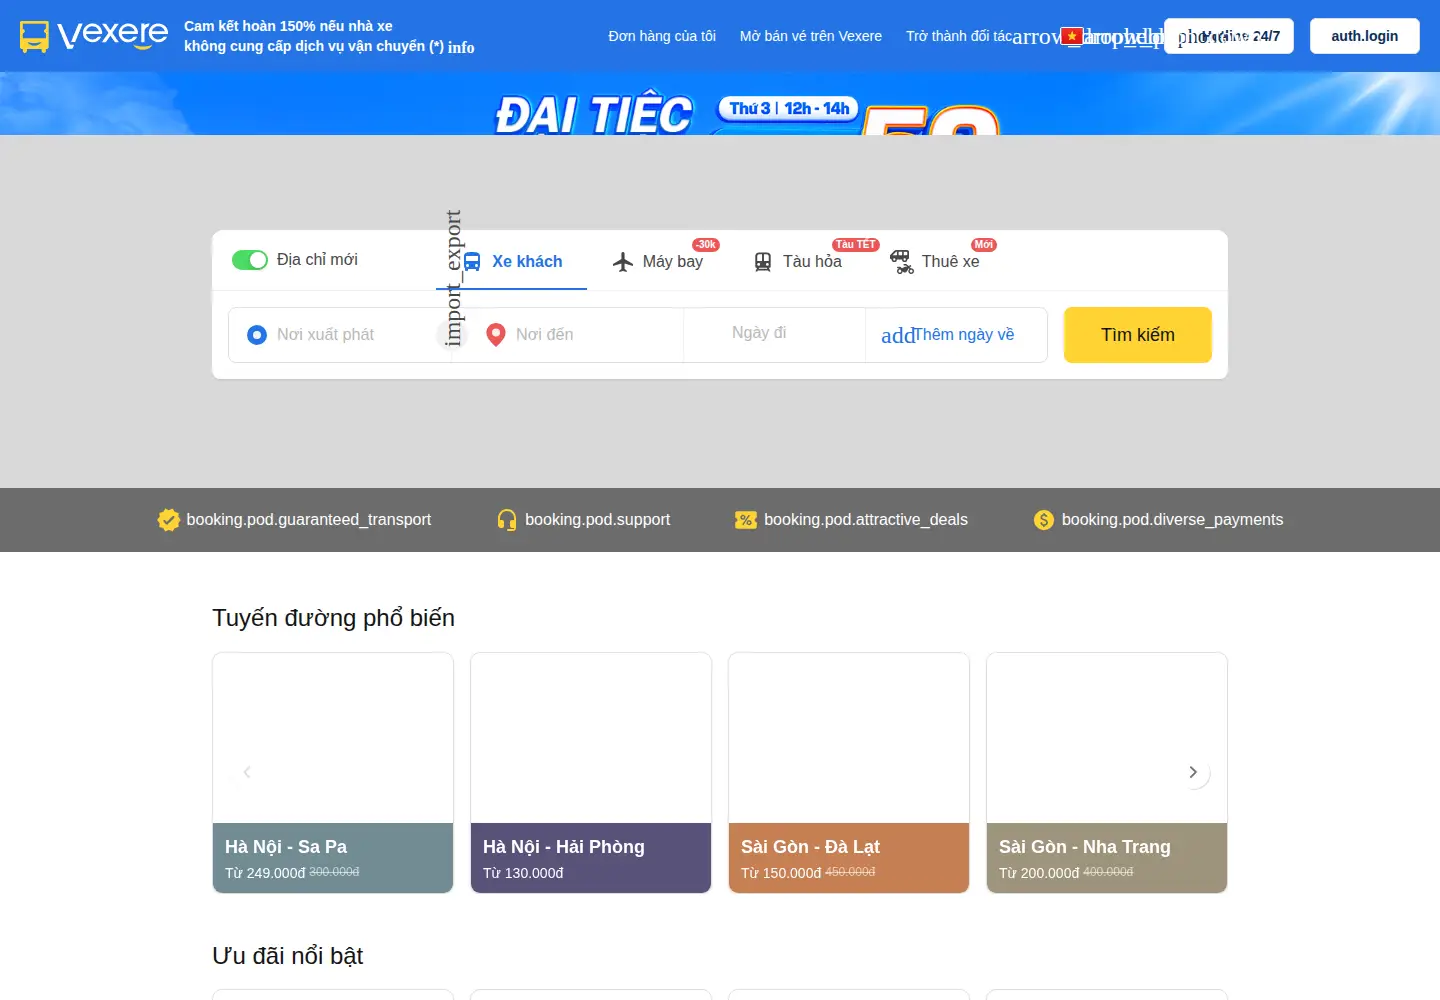Click the next arrow on popular routes
Viewport: 1440px width, 1000px height.
tap(1193, 772)
